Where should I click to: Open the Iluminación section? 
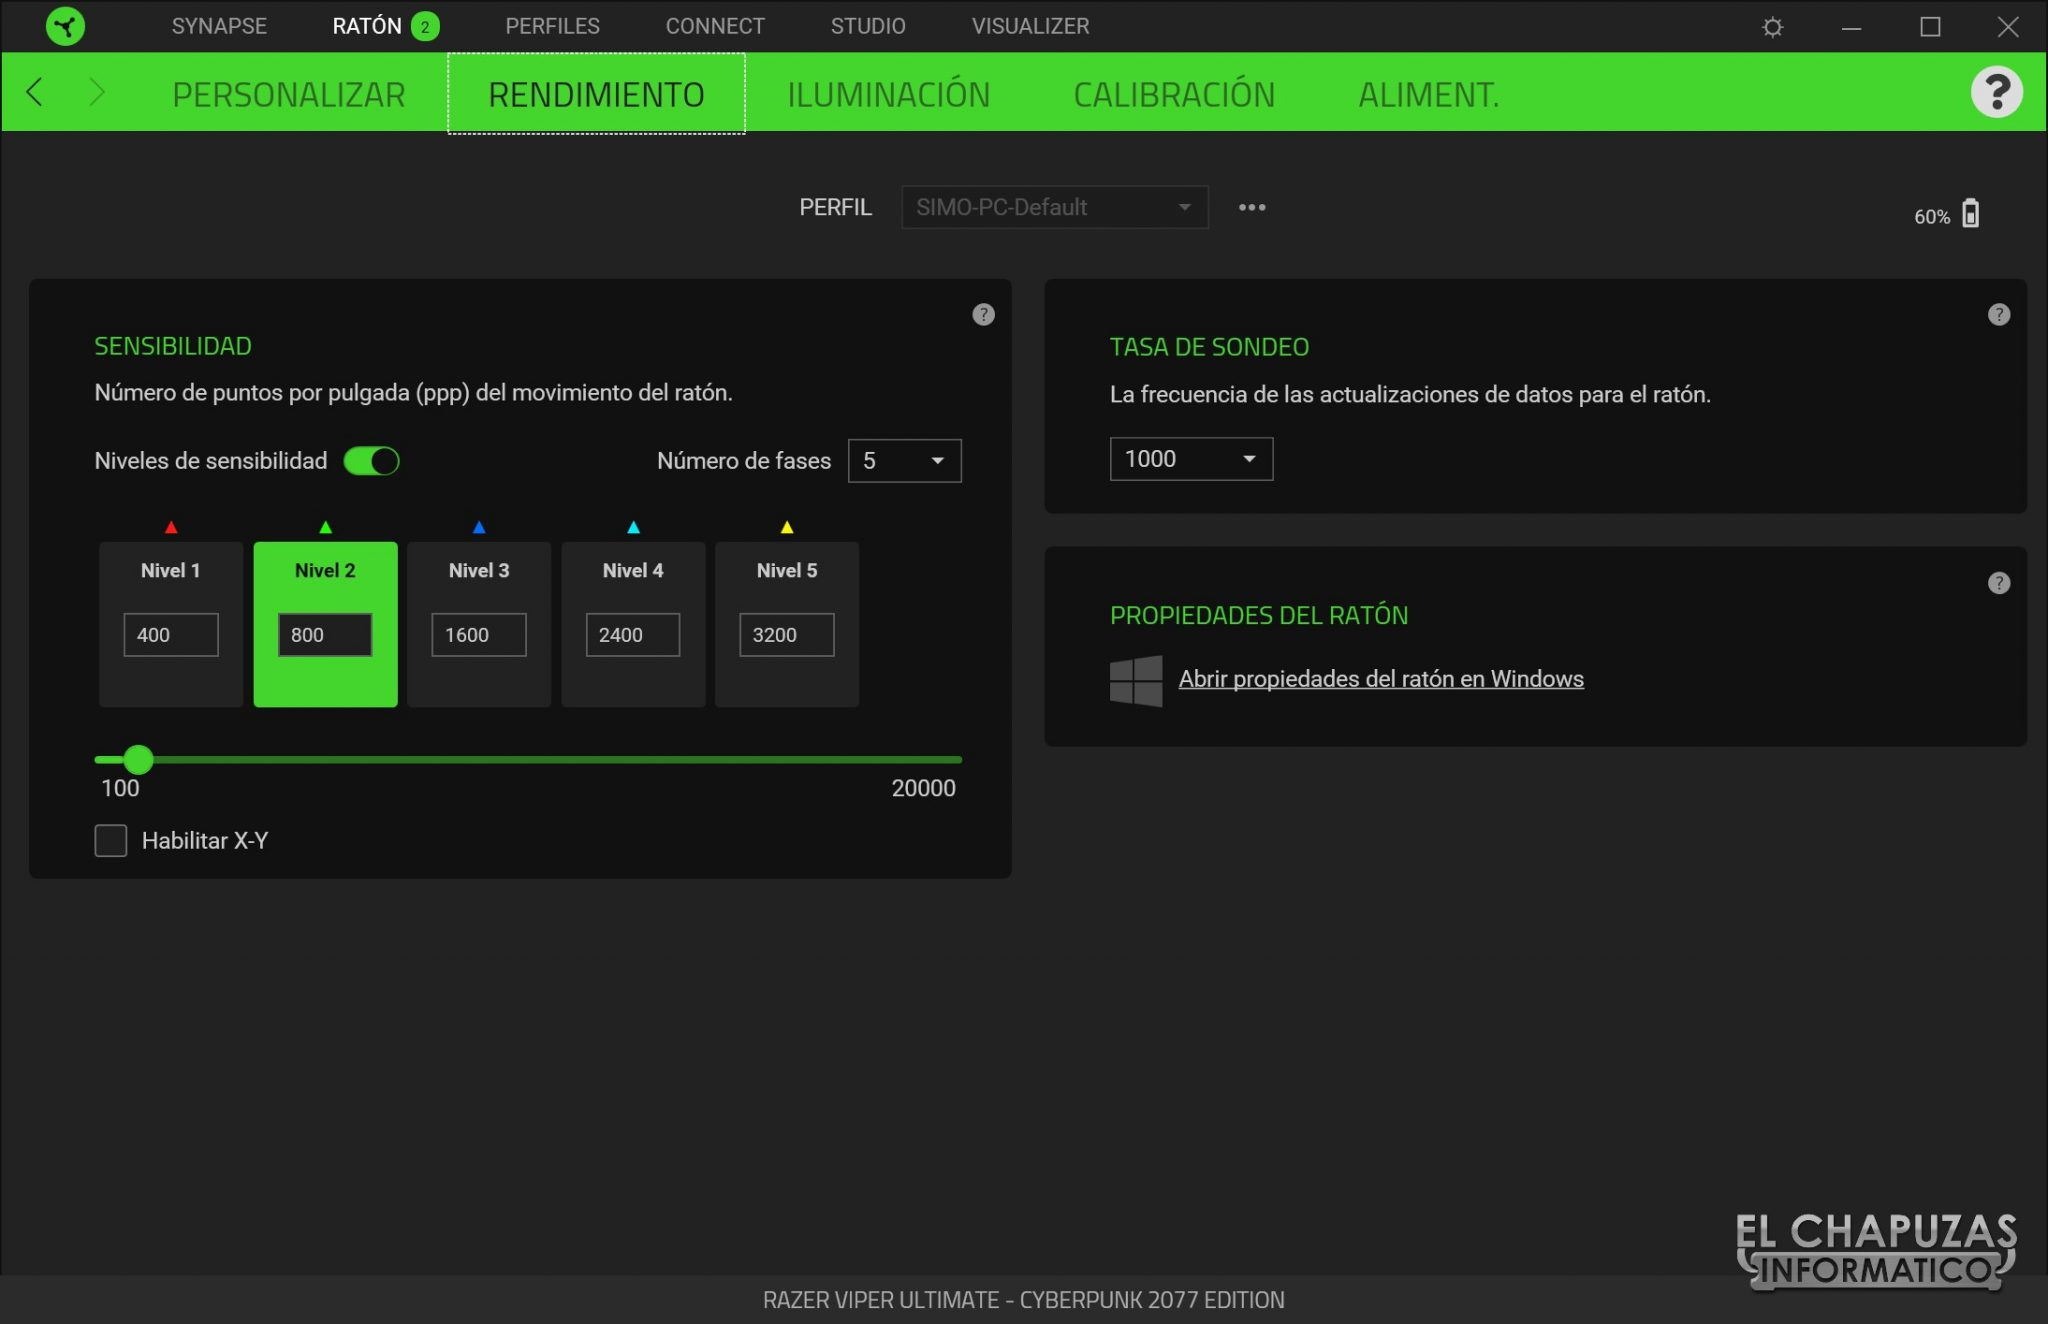point(888,95)
